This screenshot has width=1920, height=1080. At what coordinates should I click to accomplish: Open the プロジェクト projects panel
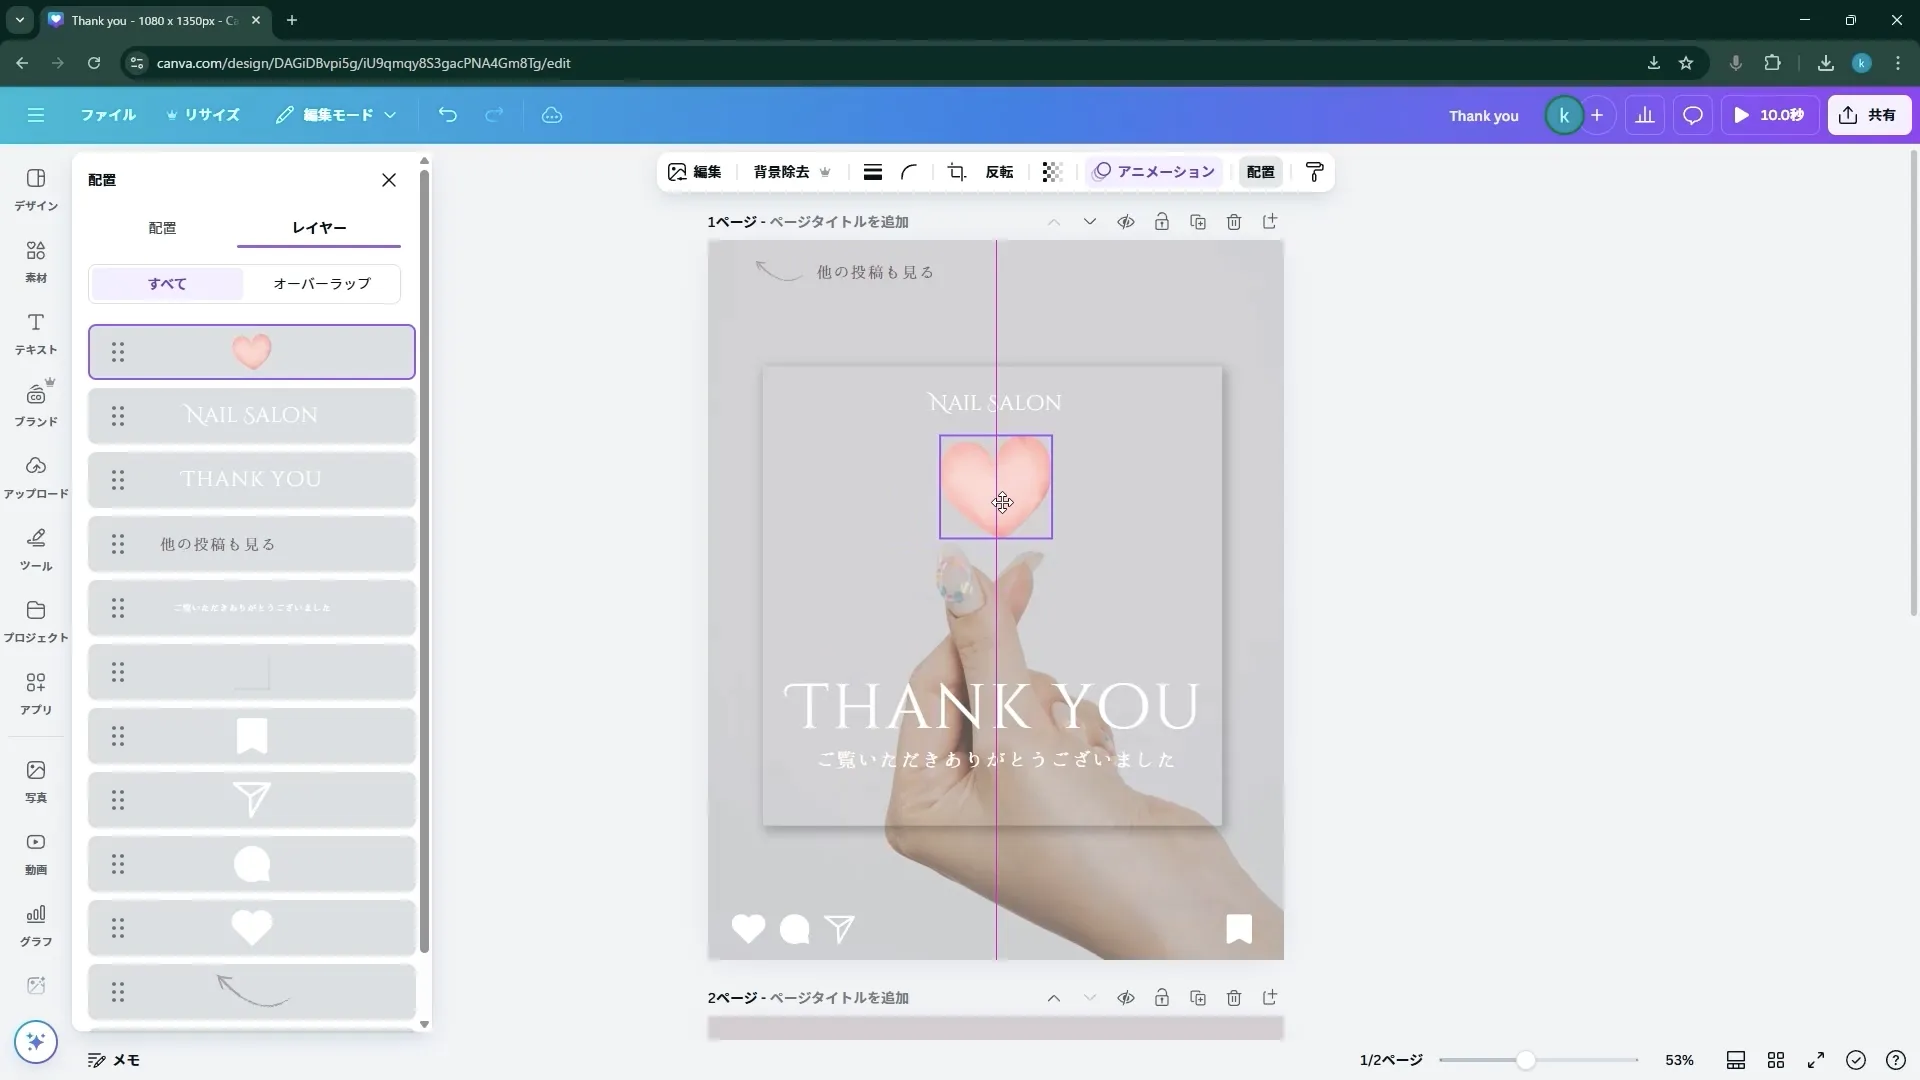[36, 622]
